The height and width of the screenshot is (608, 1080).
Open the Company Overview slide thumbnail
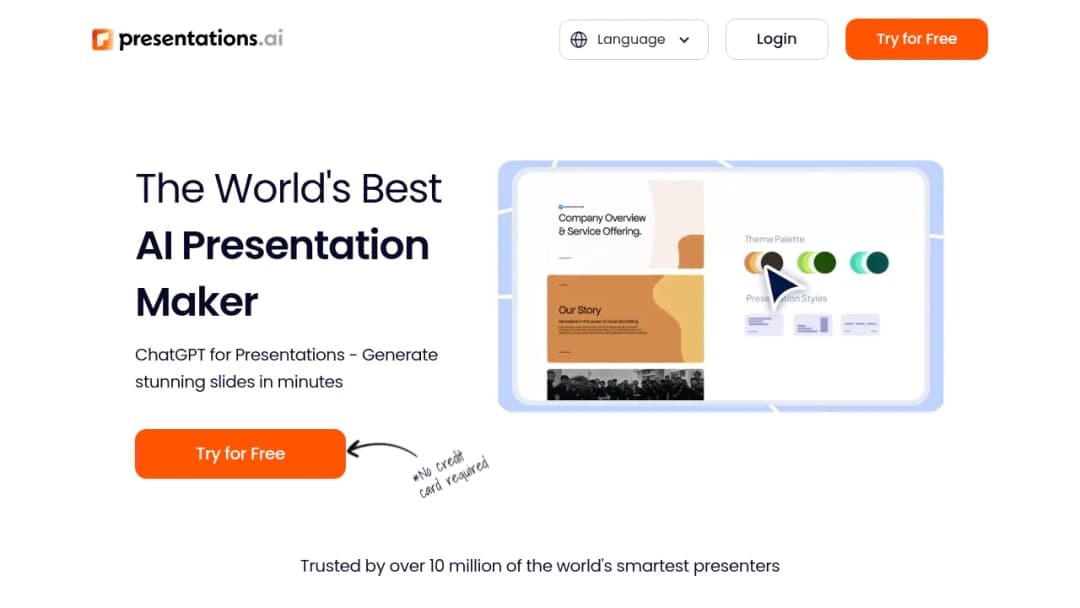[625, 224]
